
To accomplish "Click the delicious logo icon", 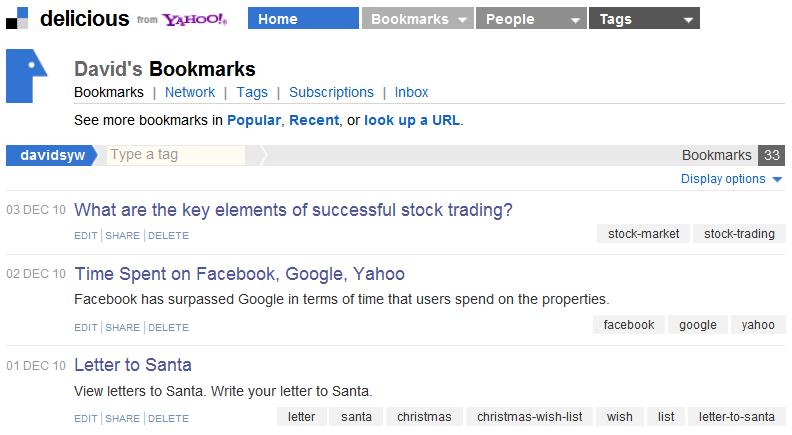I will (x=17, y=18).
